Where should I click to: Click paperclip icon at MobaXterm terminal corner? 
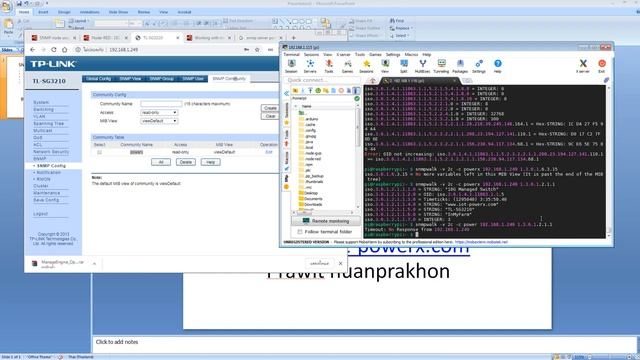606,80
